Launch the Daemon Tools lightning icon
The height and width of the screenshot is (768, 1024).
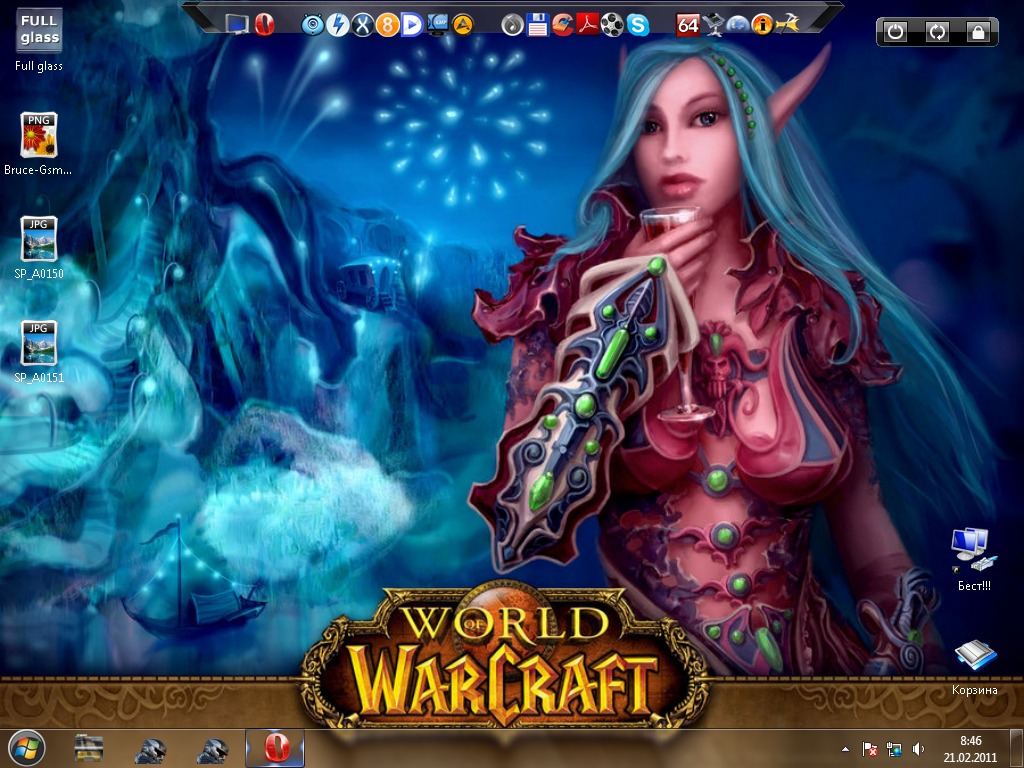click(338, 25)
